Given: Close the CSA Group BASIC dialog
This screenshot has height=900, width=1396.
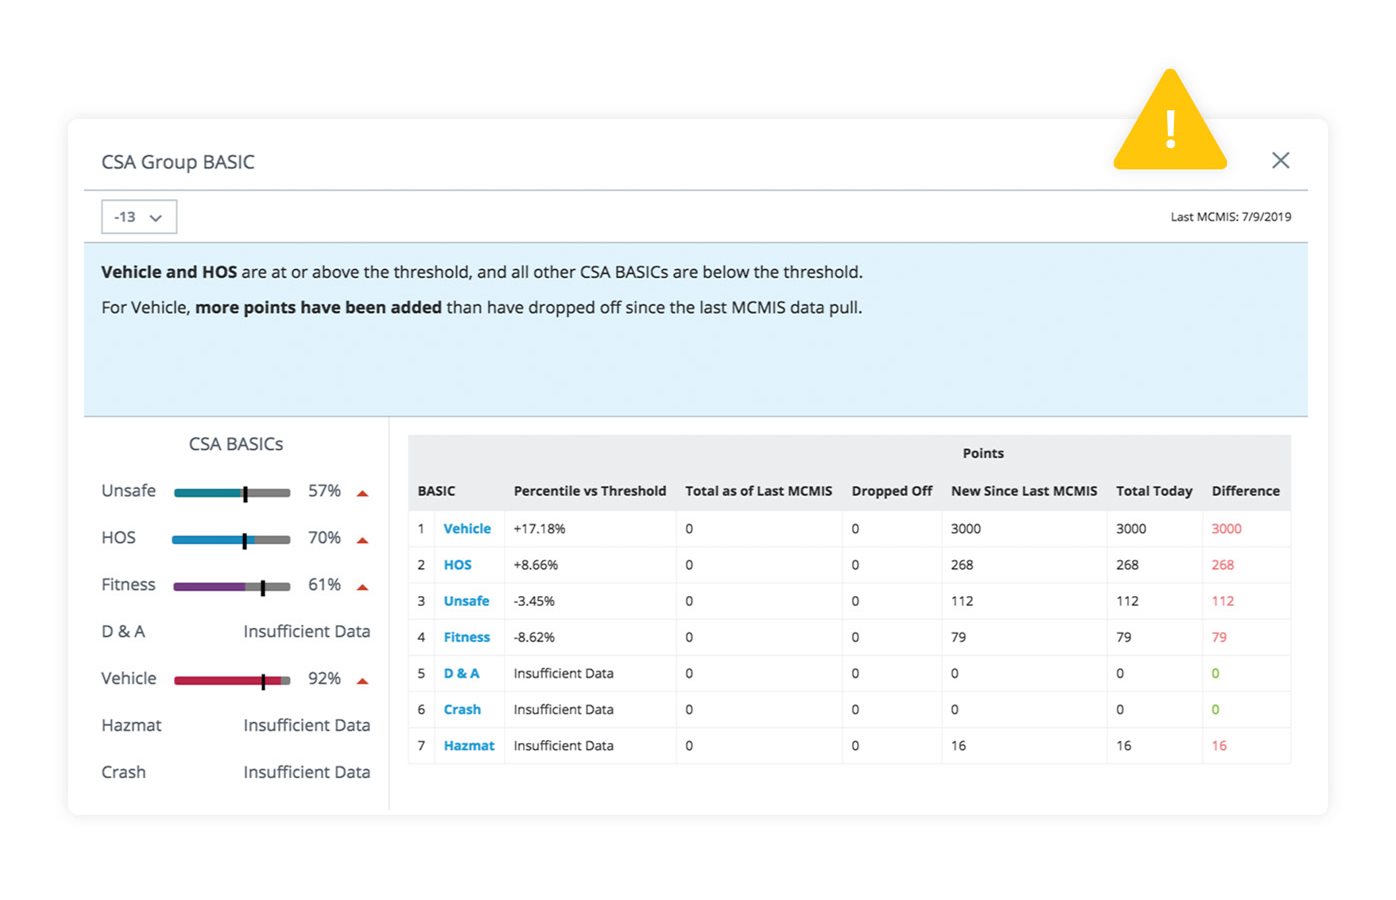Looking at the screenshot, I should coord(1280,160).
